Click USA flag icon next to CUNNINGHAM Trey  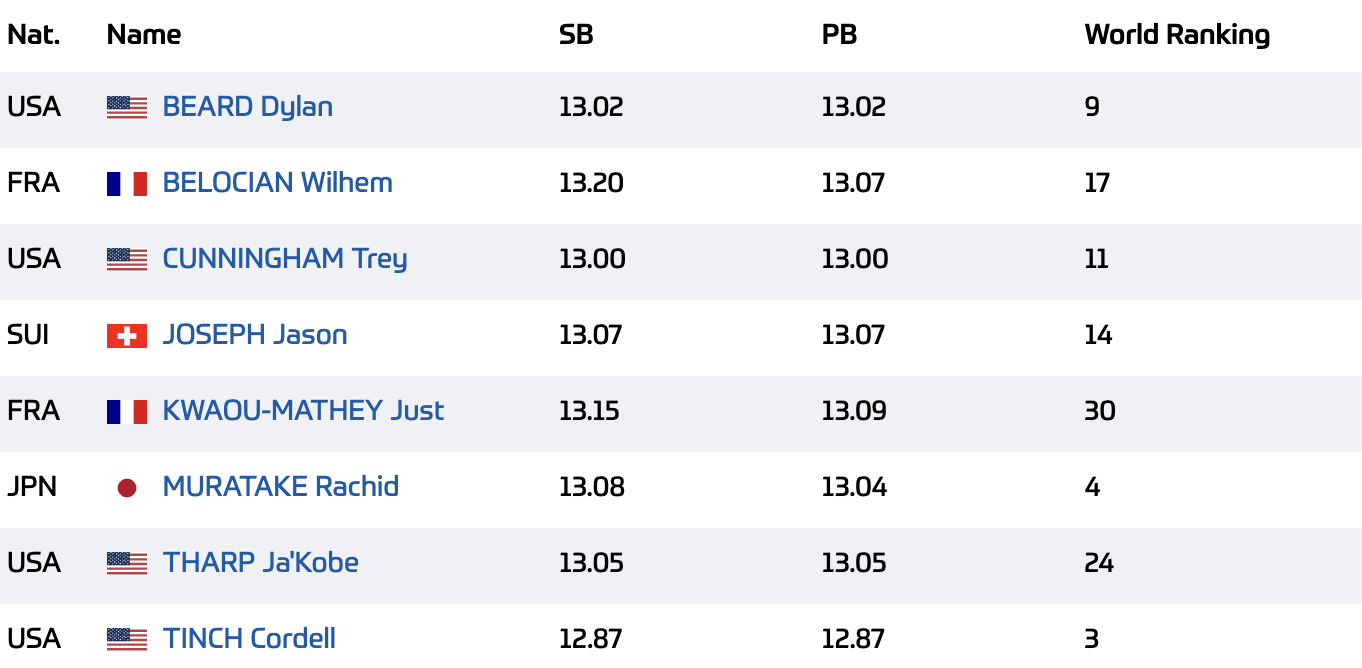pos(127,260)
